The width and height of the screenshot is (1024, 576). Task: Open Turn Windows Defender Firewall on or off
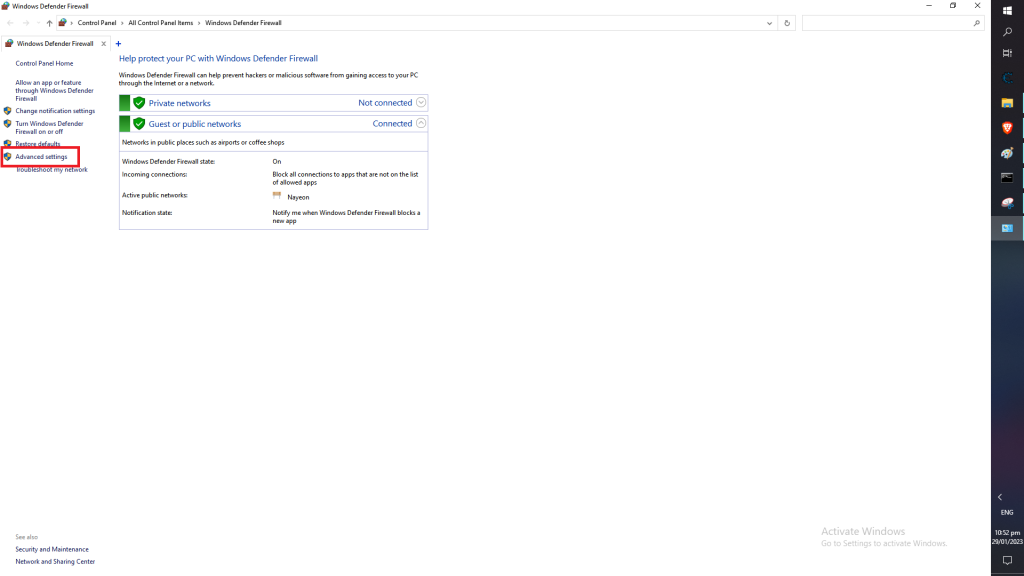(x=49, y=127)
